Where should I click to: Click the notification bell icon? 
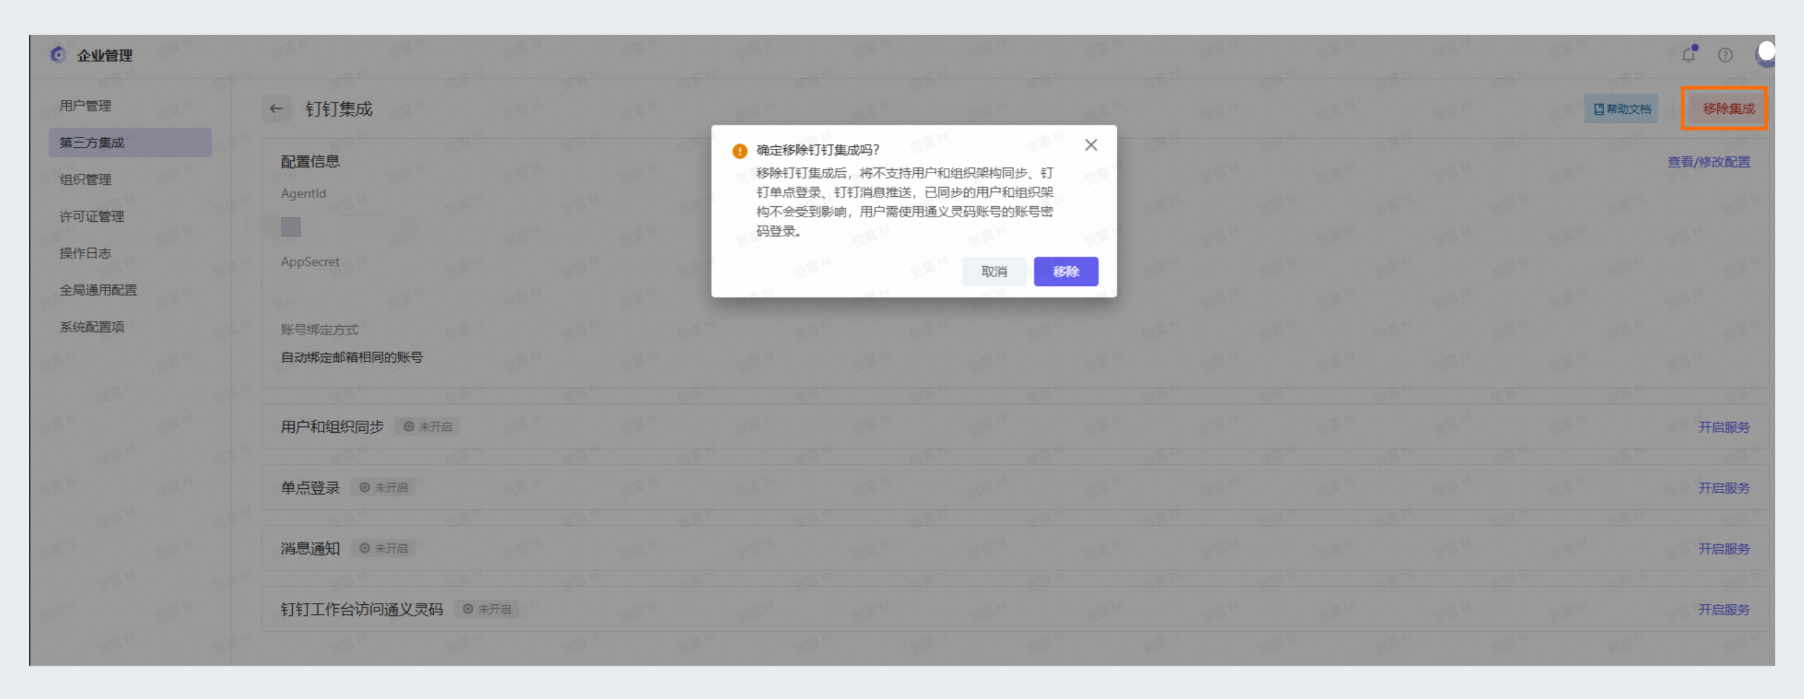point(1690,54)
